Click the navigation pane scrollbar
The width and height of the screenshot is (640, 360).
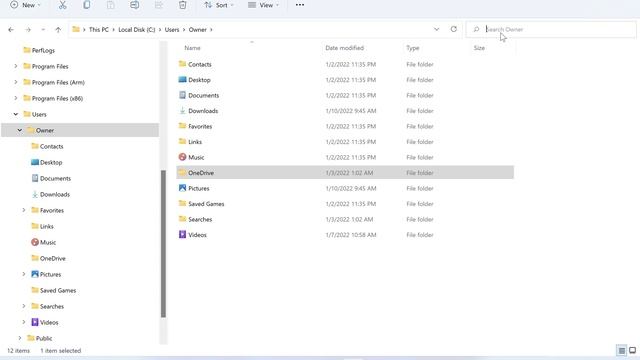[x=163, y=244]
